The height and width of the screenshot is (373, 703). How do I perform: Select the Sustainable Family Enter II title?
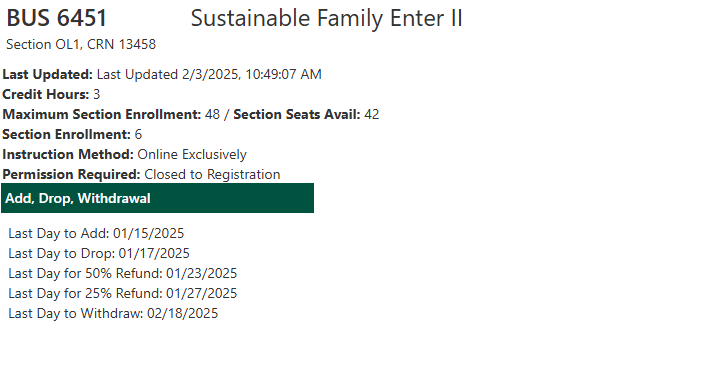point(326,18)
